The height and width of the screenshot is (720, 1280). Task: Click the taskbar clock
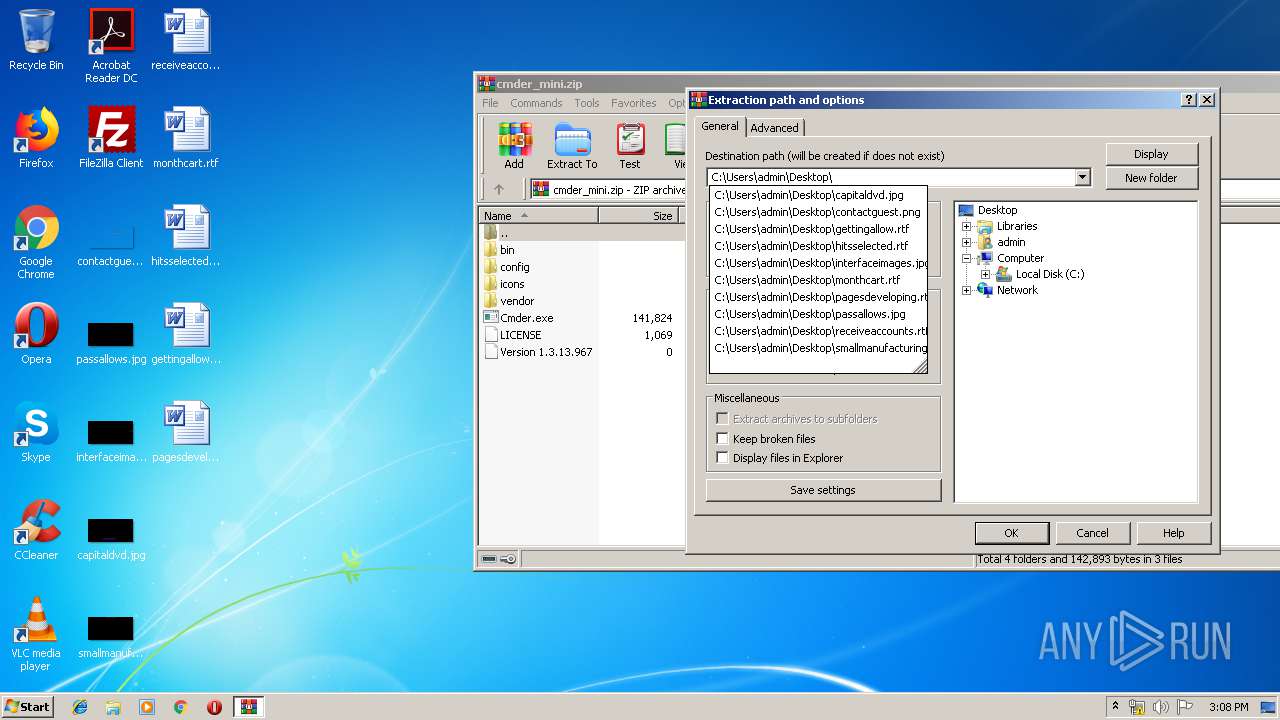[1228, 707]
